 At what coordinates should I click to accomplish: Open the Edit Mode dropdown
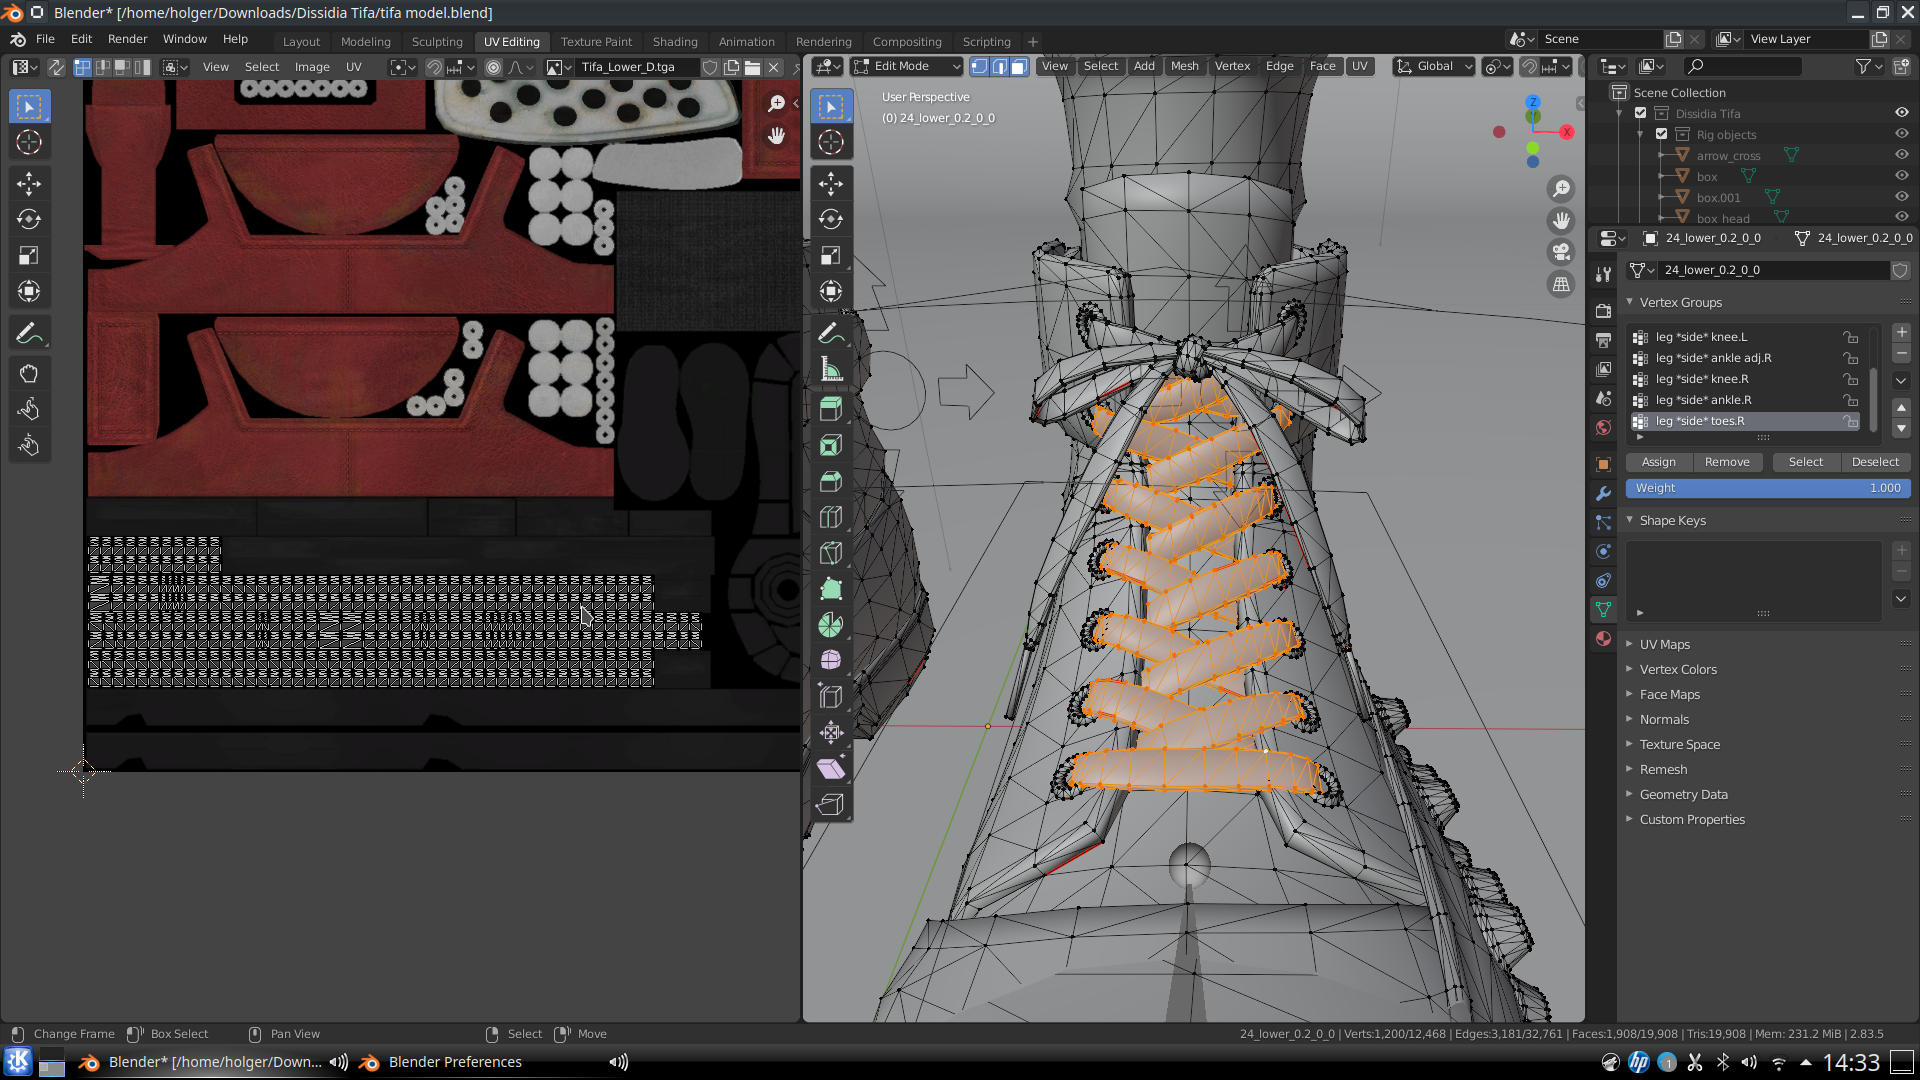click(x=906, y=66)
